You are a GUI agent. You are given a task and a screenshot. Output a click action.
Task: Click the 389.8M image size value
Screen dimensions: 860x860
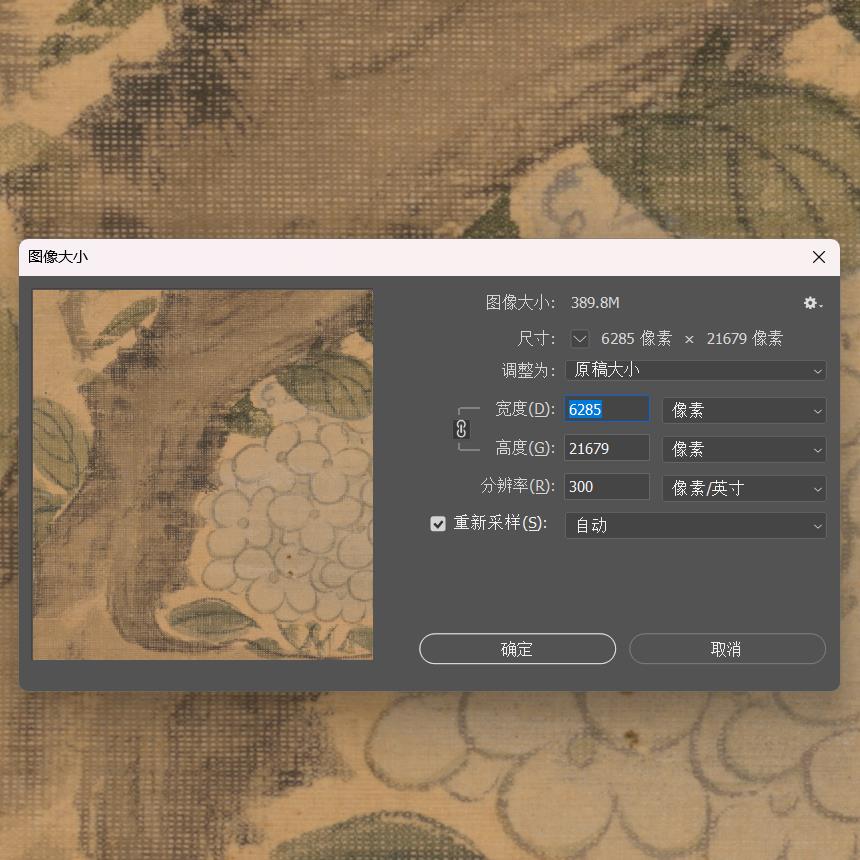tap(595, 303)
